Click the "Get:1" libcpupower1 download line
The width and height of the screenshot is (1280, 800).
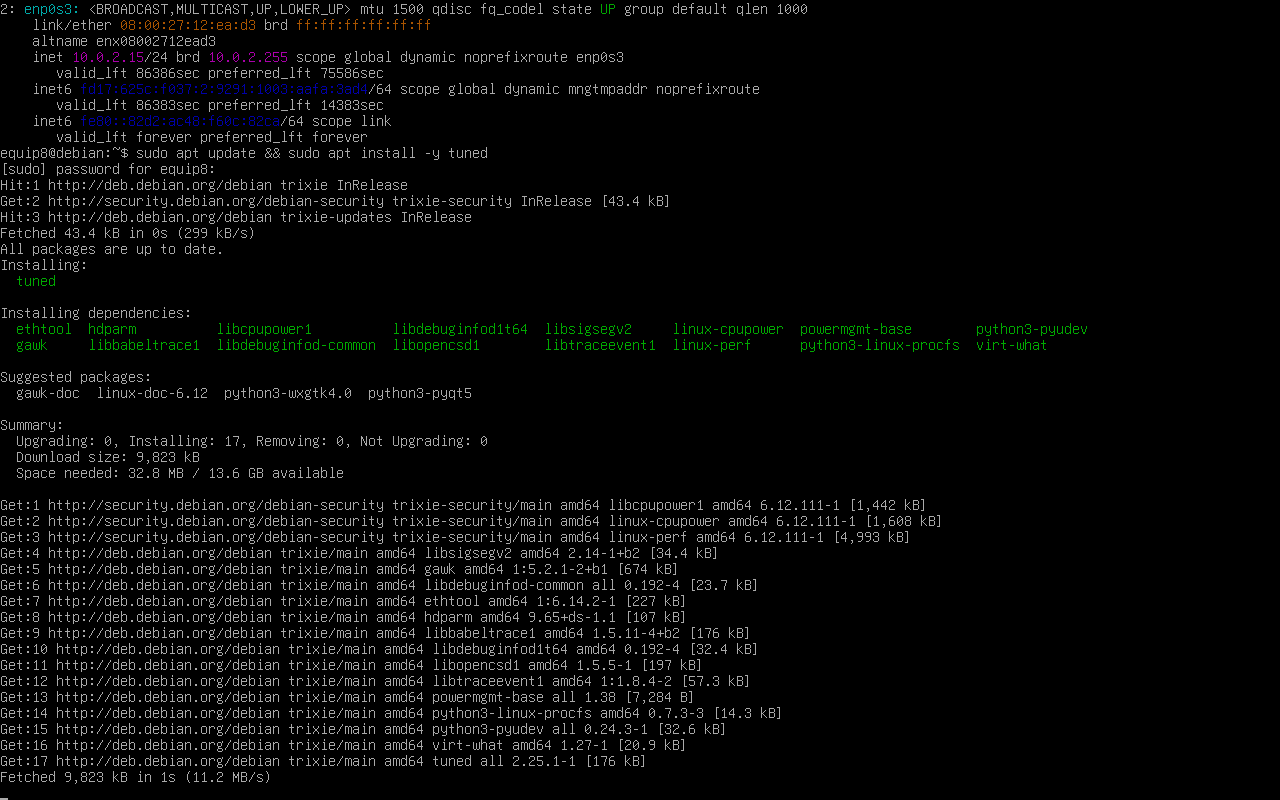coord(463,505)
